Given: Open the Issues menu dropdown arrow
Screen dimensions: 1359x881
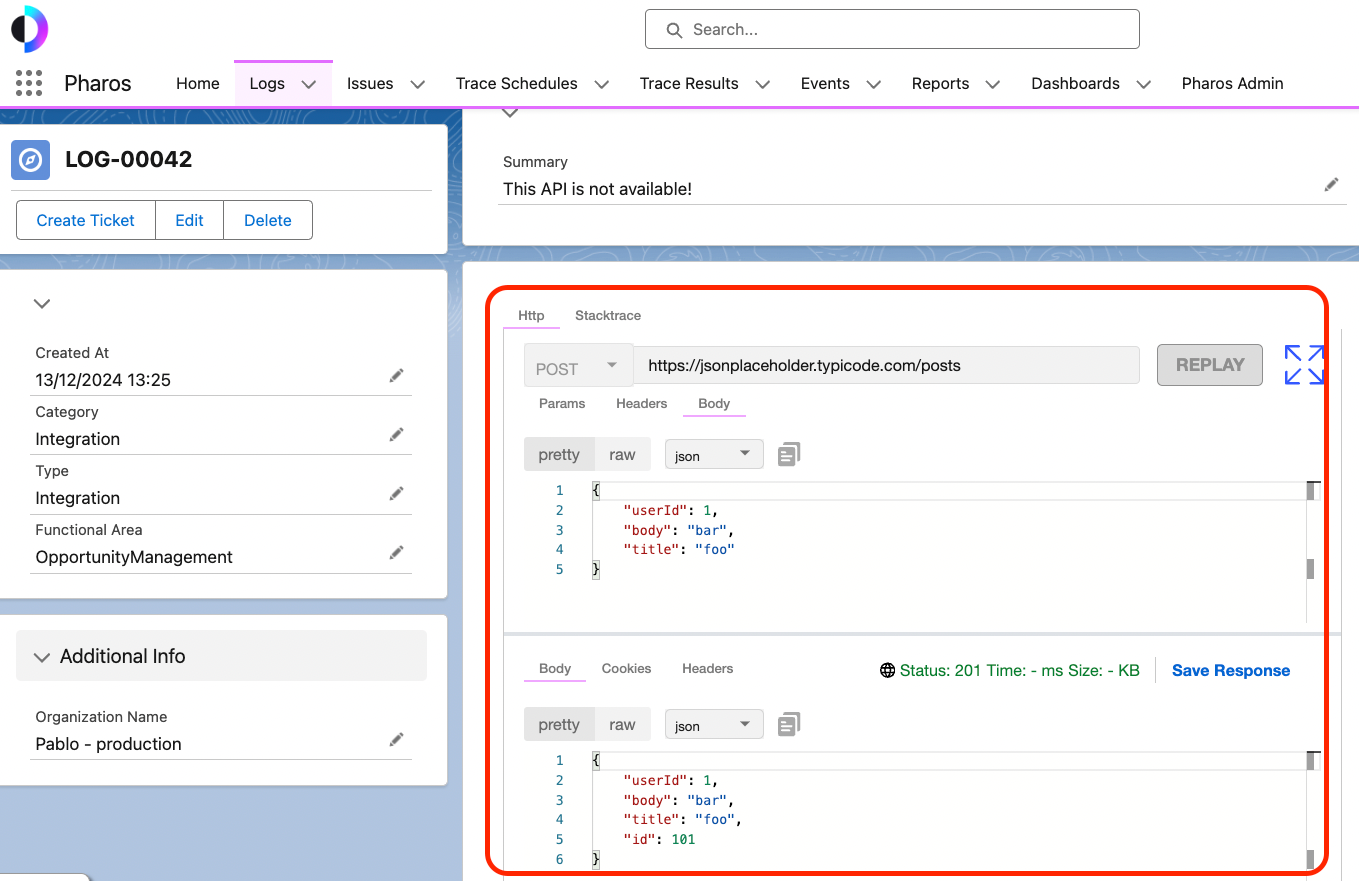Looking at the screenshot, I should [x=418, y=85].
